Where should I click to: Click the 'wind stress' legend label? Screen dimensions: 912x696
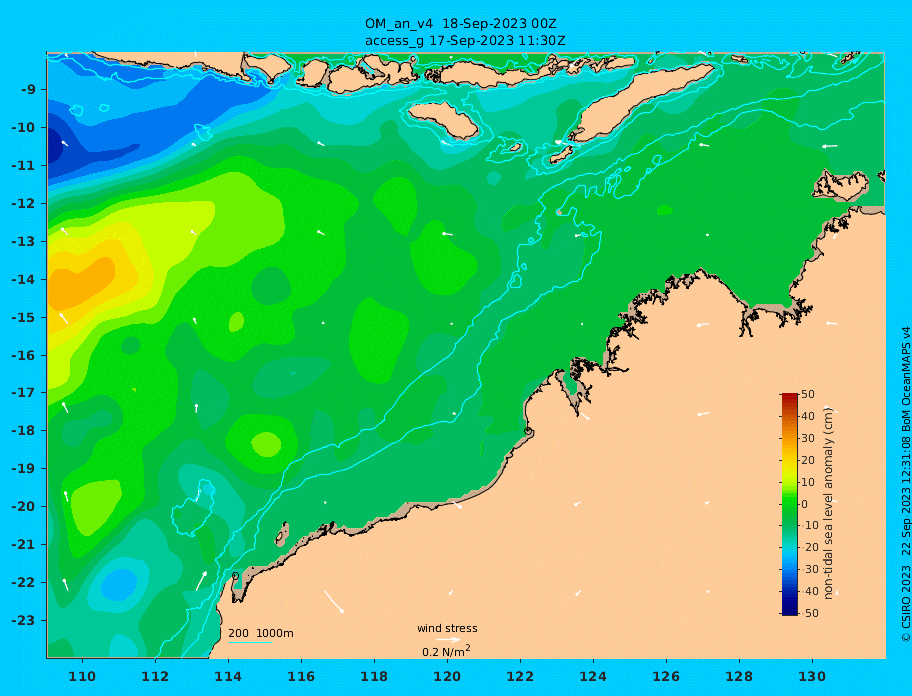pyautogui.click(x=447, y=629)
